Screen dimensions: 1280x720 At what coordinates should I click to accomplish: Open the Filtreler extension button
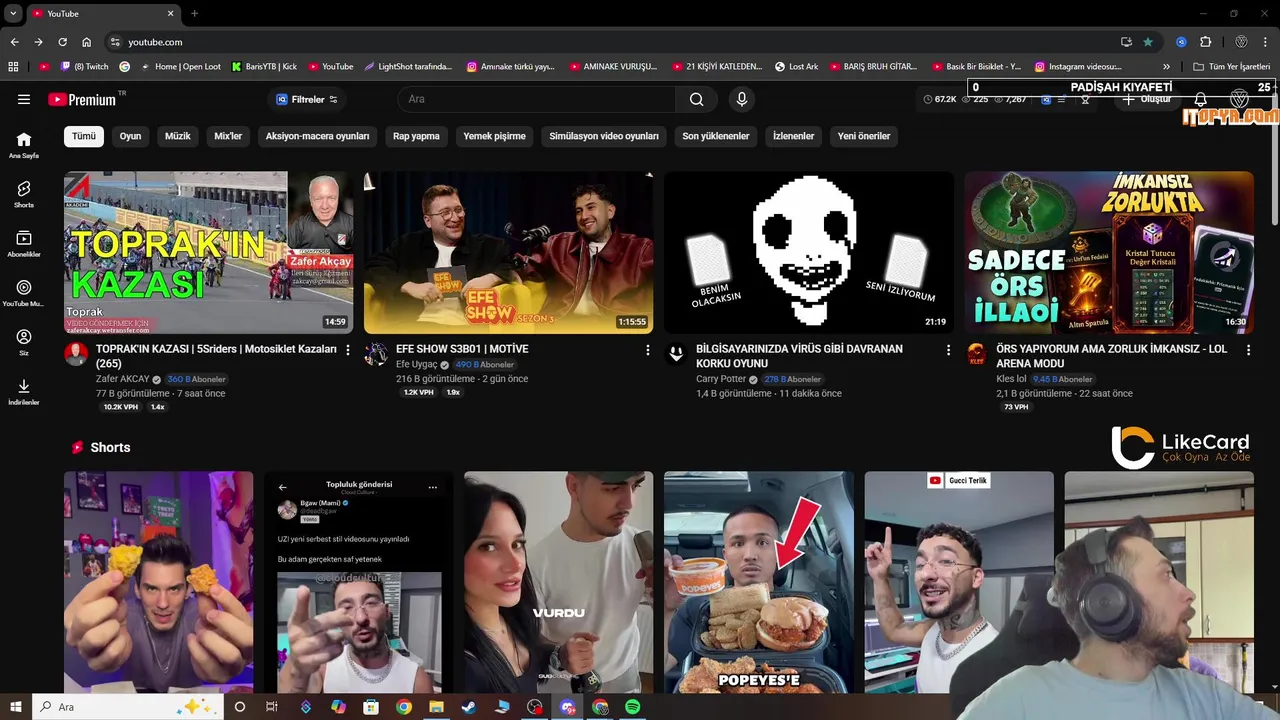coord(307,99)
